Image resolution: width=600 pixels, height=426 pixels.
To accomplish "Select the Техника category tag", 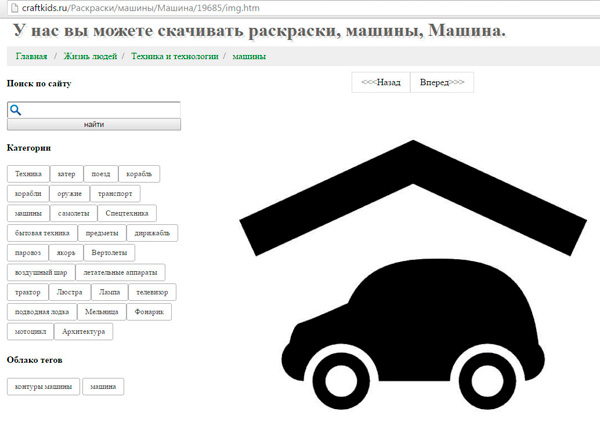I will click(x=28, y=174).
